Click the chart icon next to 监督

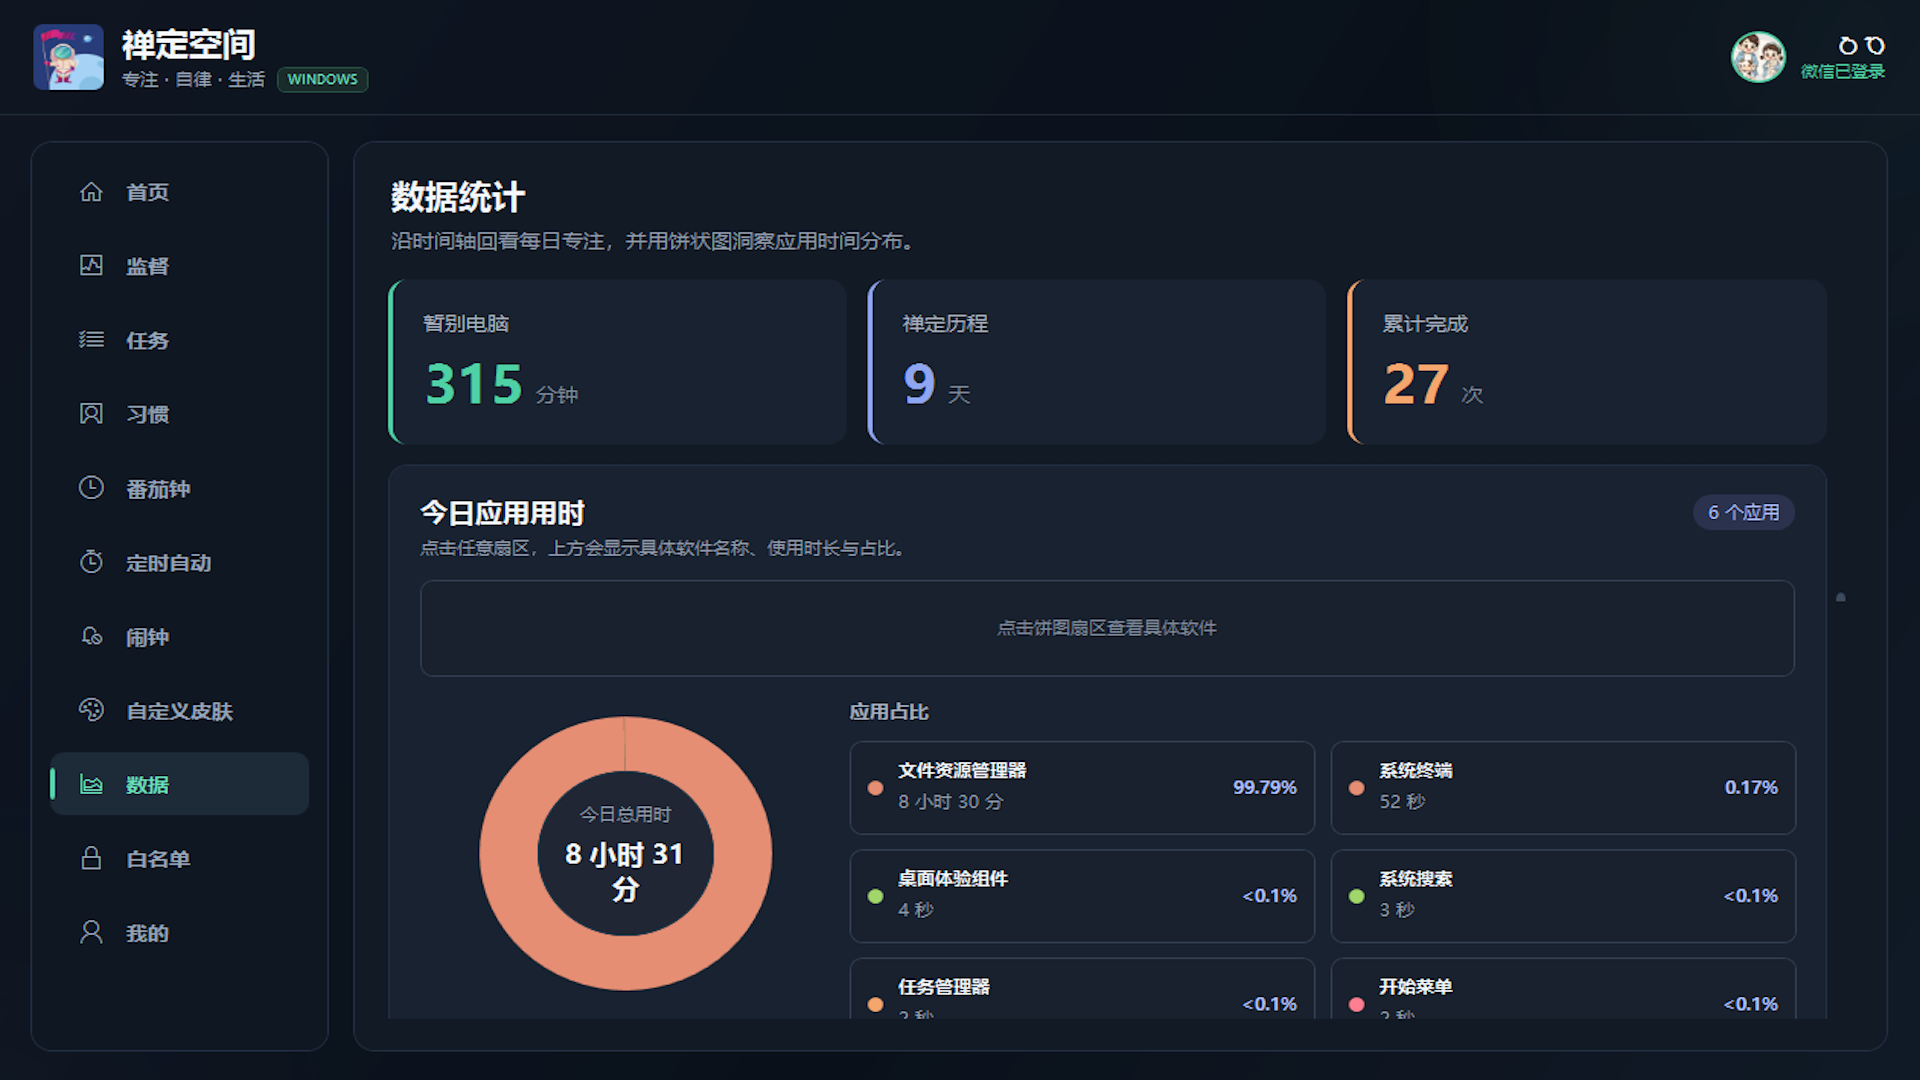pos(91,265)
